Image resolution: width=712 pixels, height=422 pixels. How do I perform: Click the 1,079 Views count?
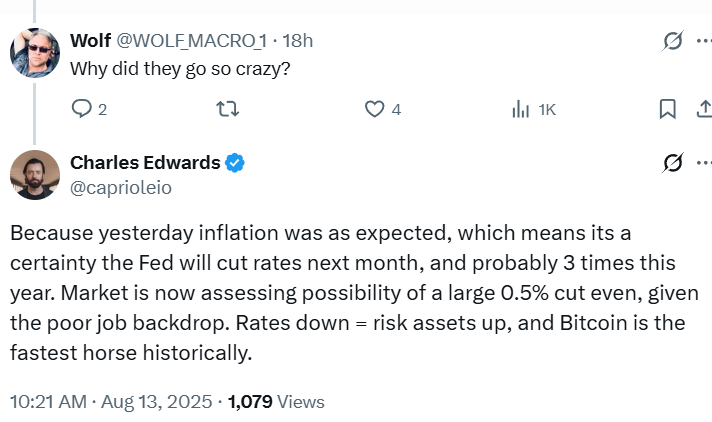click(x=276, y=402)
